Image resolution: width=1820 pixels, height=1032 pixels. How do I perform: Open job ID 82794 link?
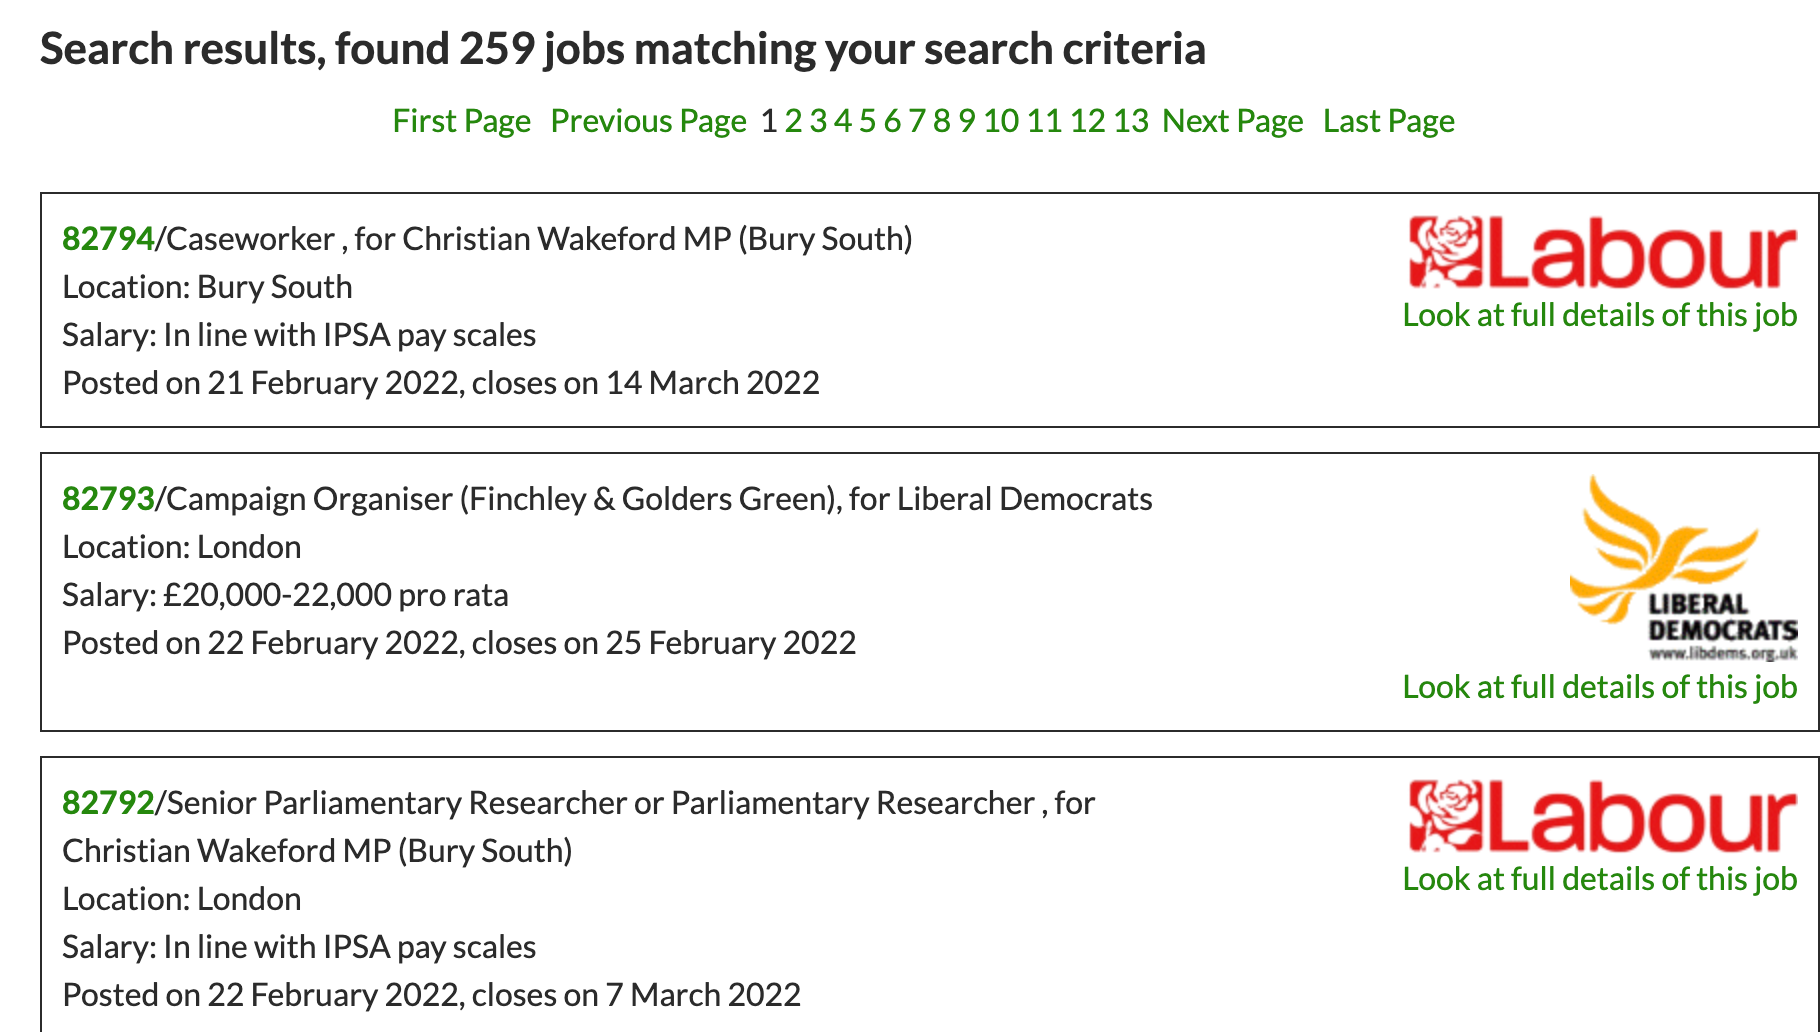pyautogui.click(x=108, y=239)
